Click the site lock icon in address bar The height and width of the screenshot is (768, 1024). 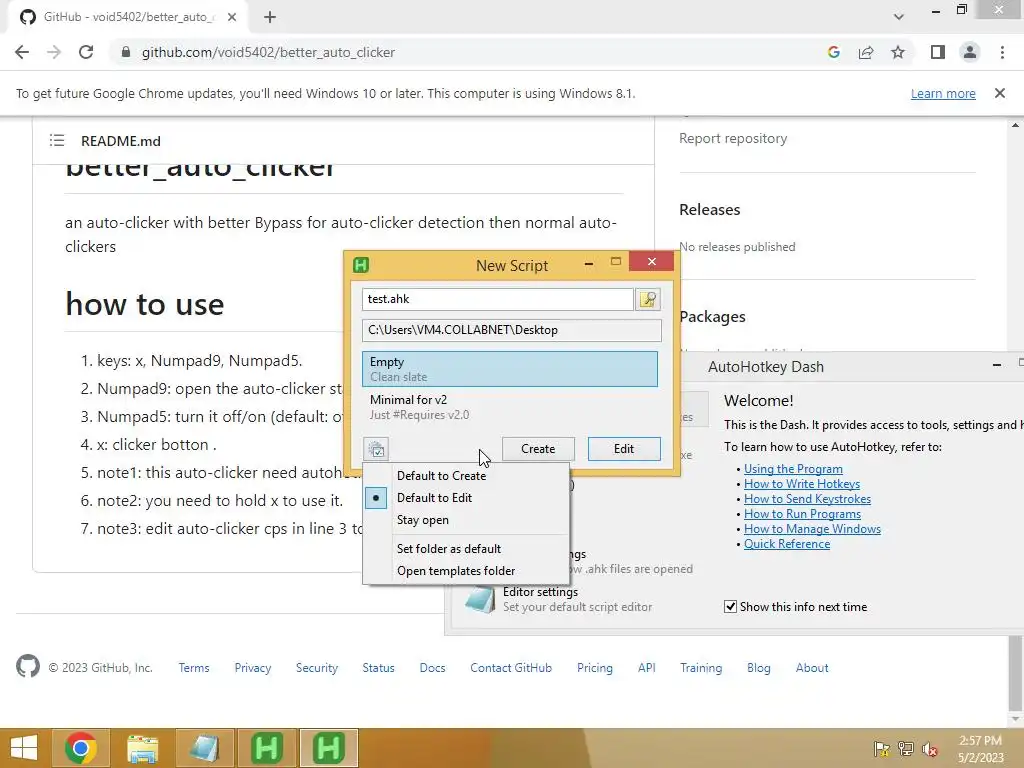126,52
